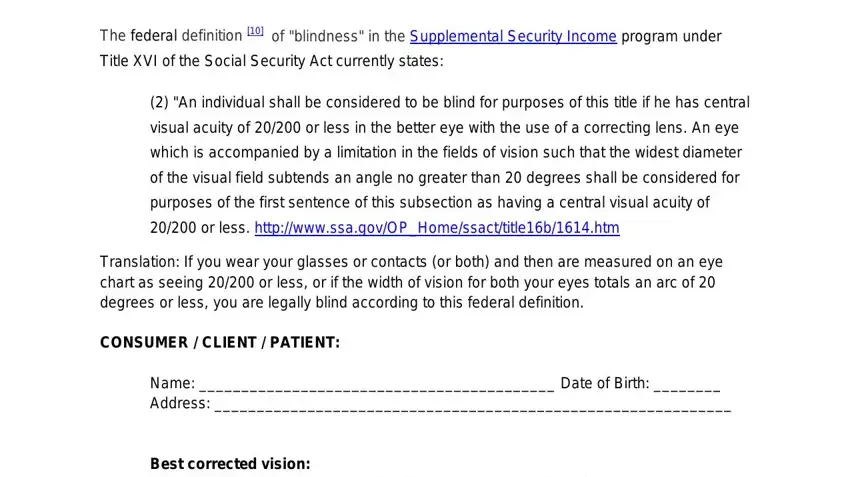The image size is (850, 477).
Task: Click the Best corrected vision heading
Action: (230, 464)
